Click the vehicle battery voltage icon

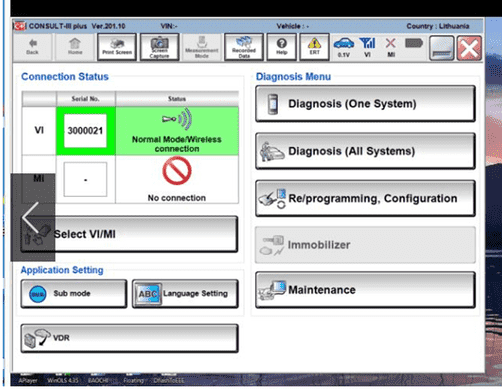[x=344, y=47]
